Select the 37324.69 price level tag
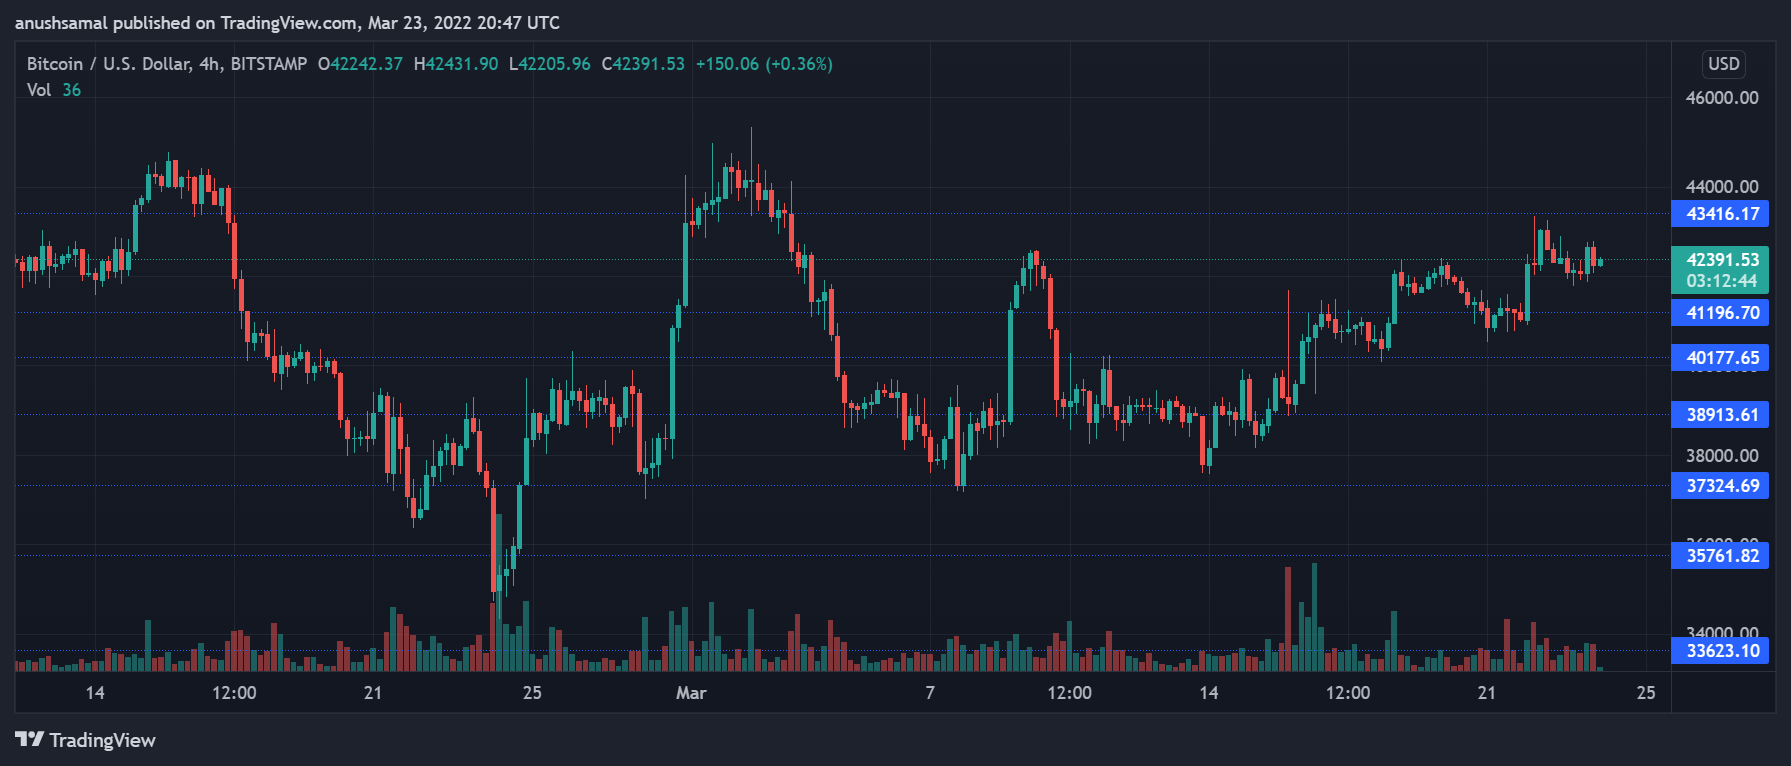Image resolution: width=1791 pixels, height=766 pixels. pyautogui.click(x=1720, y=486)
